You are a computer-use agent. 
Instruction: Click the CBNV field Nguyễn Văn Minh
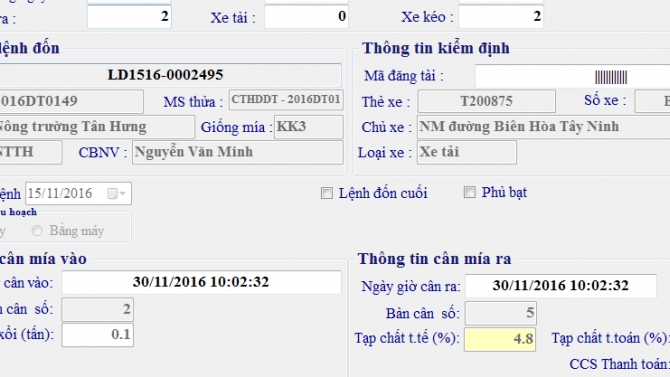click(238, 152)
